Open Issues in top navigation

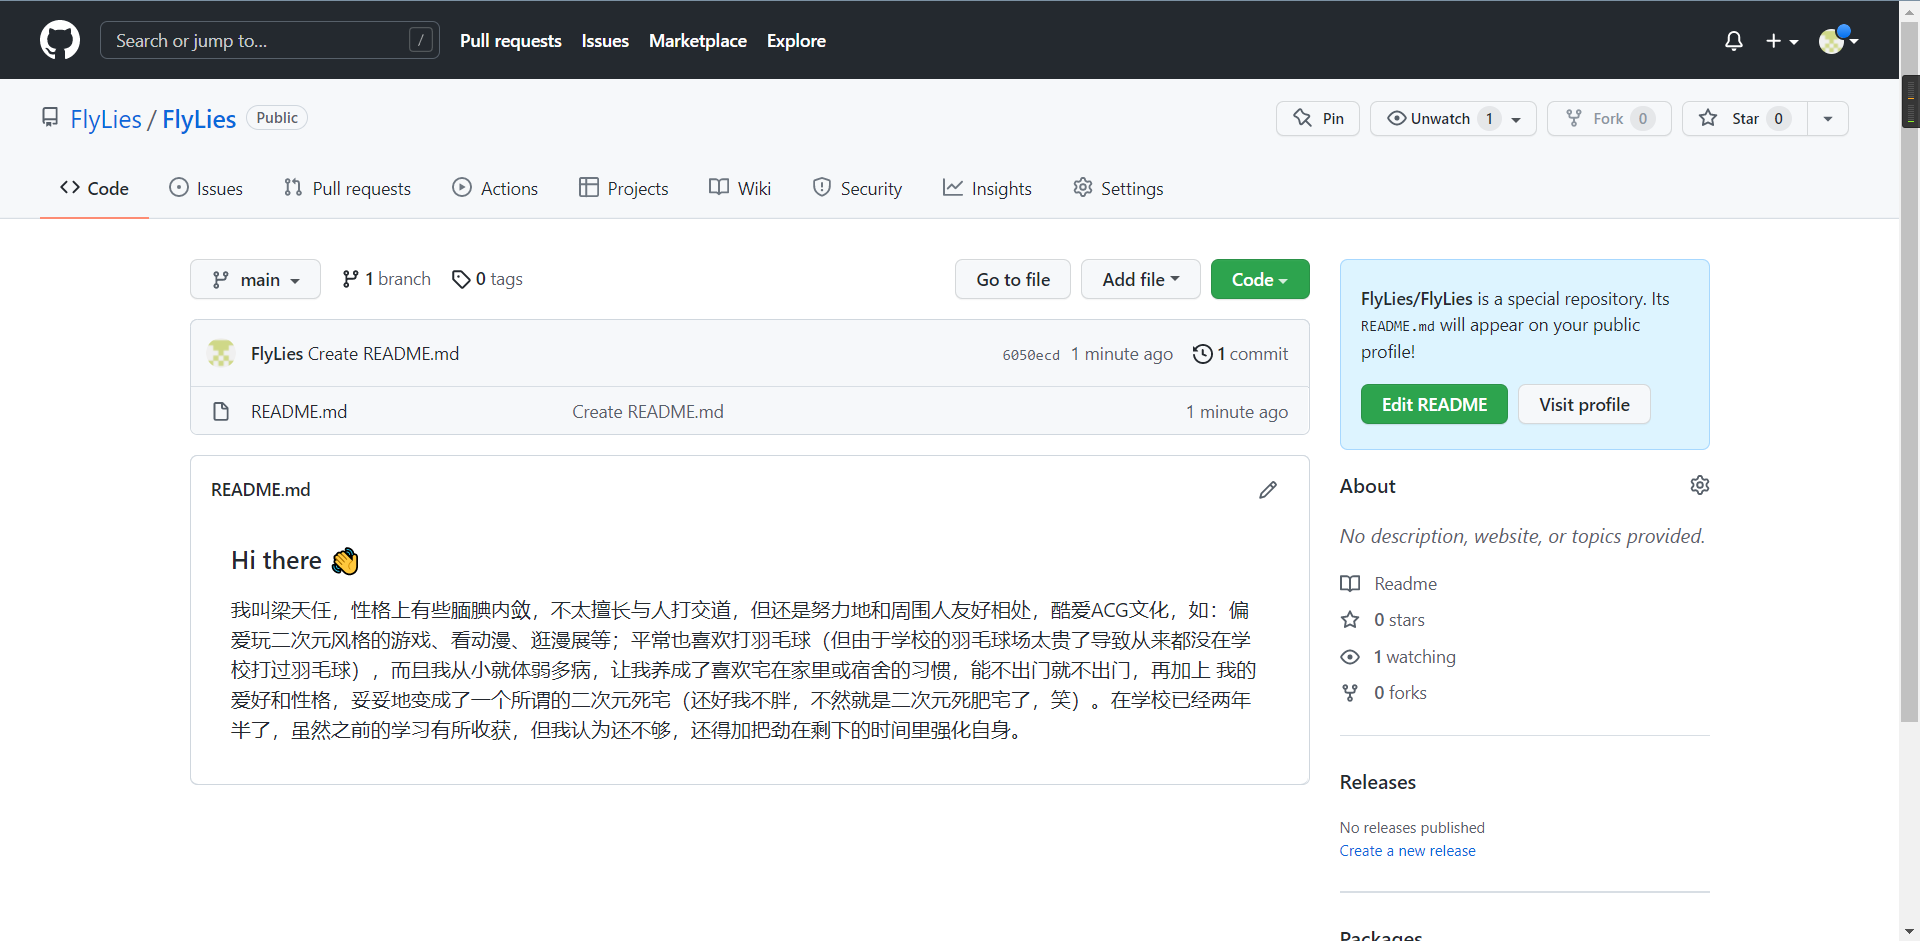tap(605, 41)
